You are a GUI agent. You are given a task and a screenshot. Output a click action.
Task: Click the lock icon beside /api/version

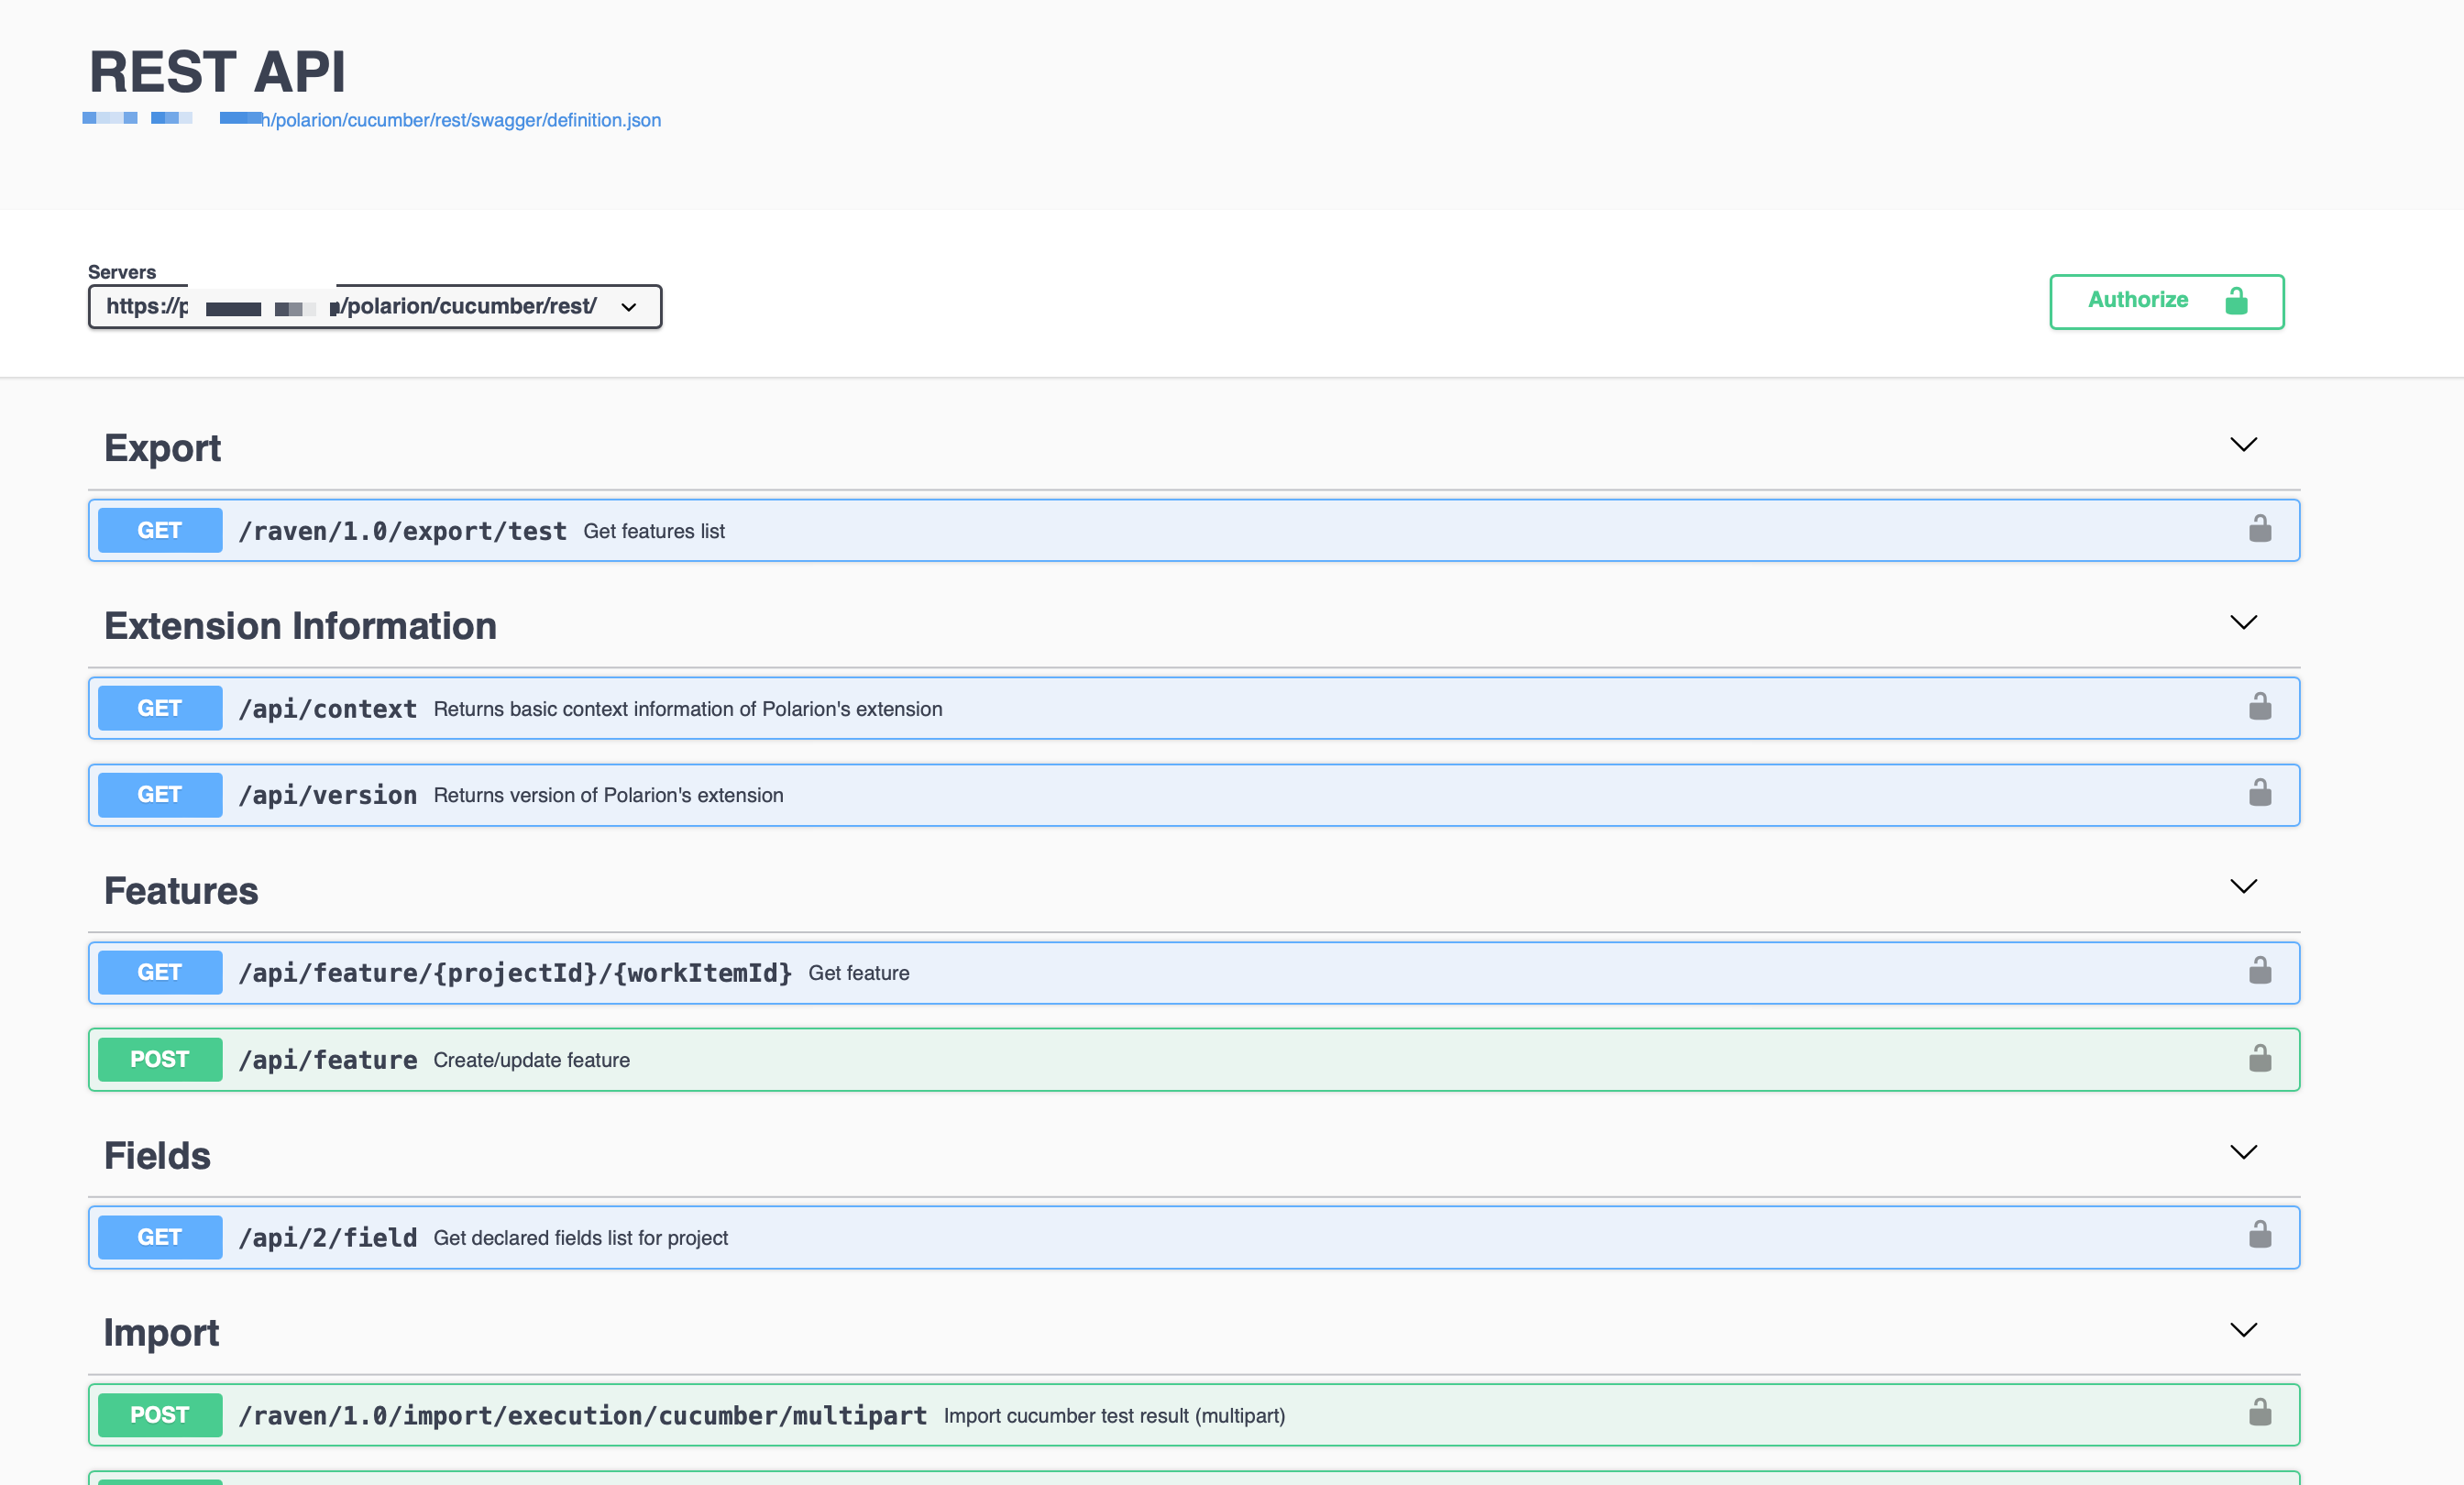(2261, 794)
